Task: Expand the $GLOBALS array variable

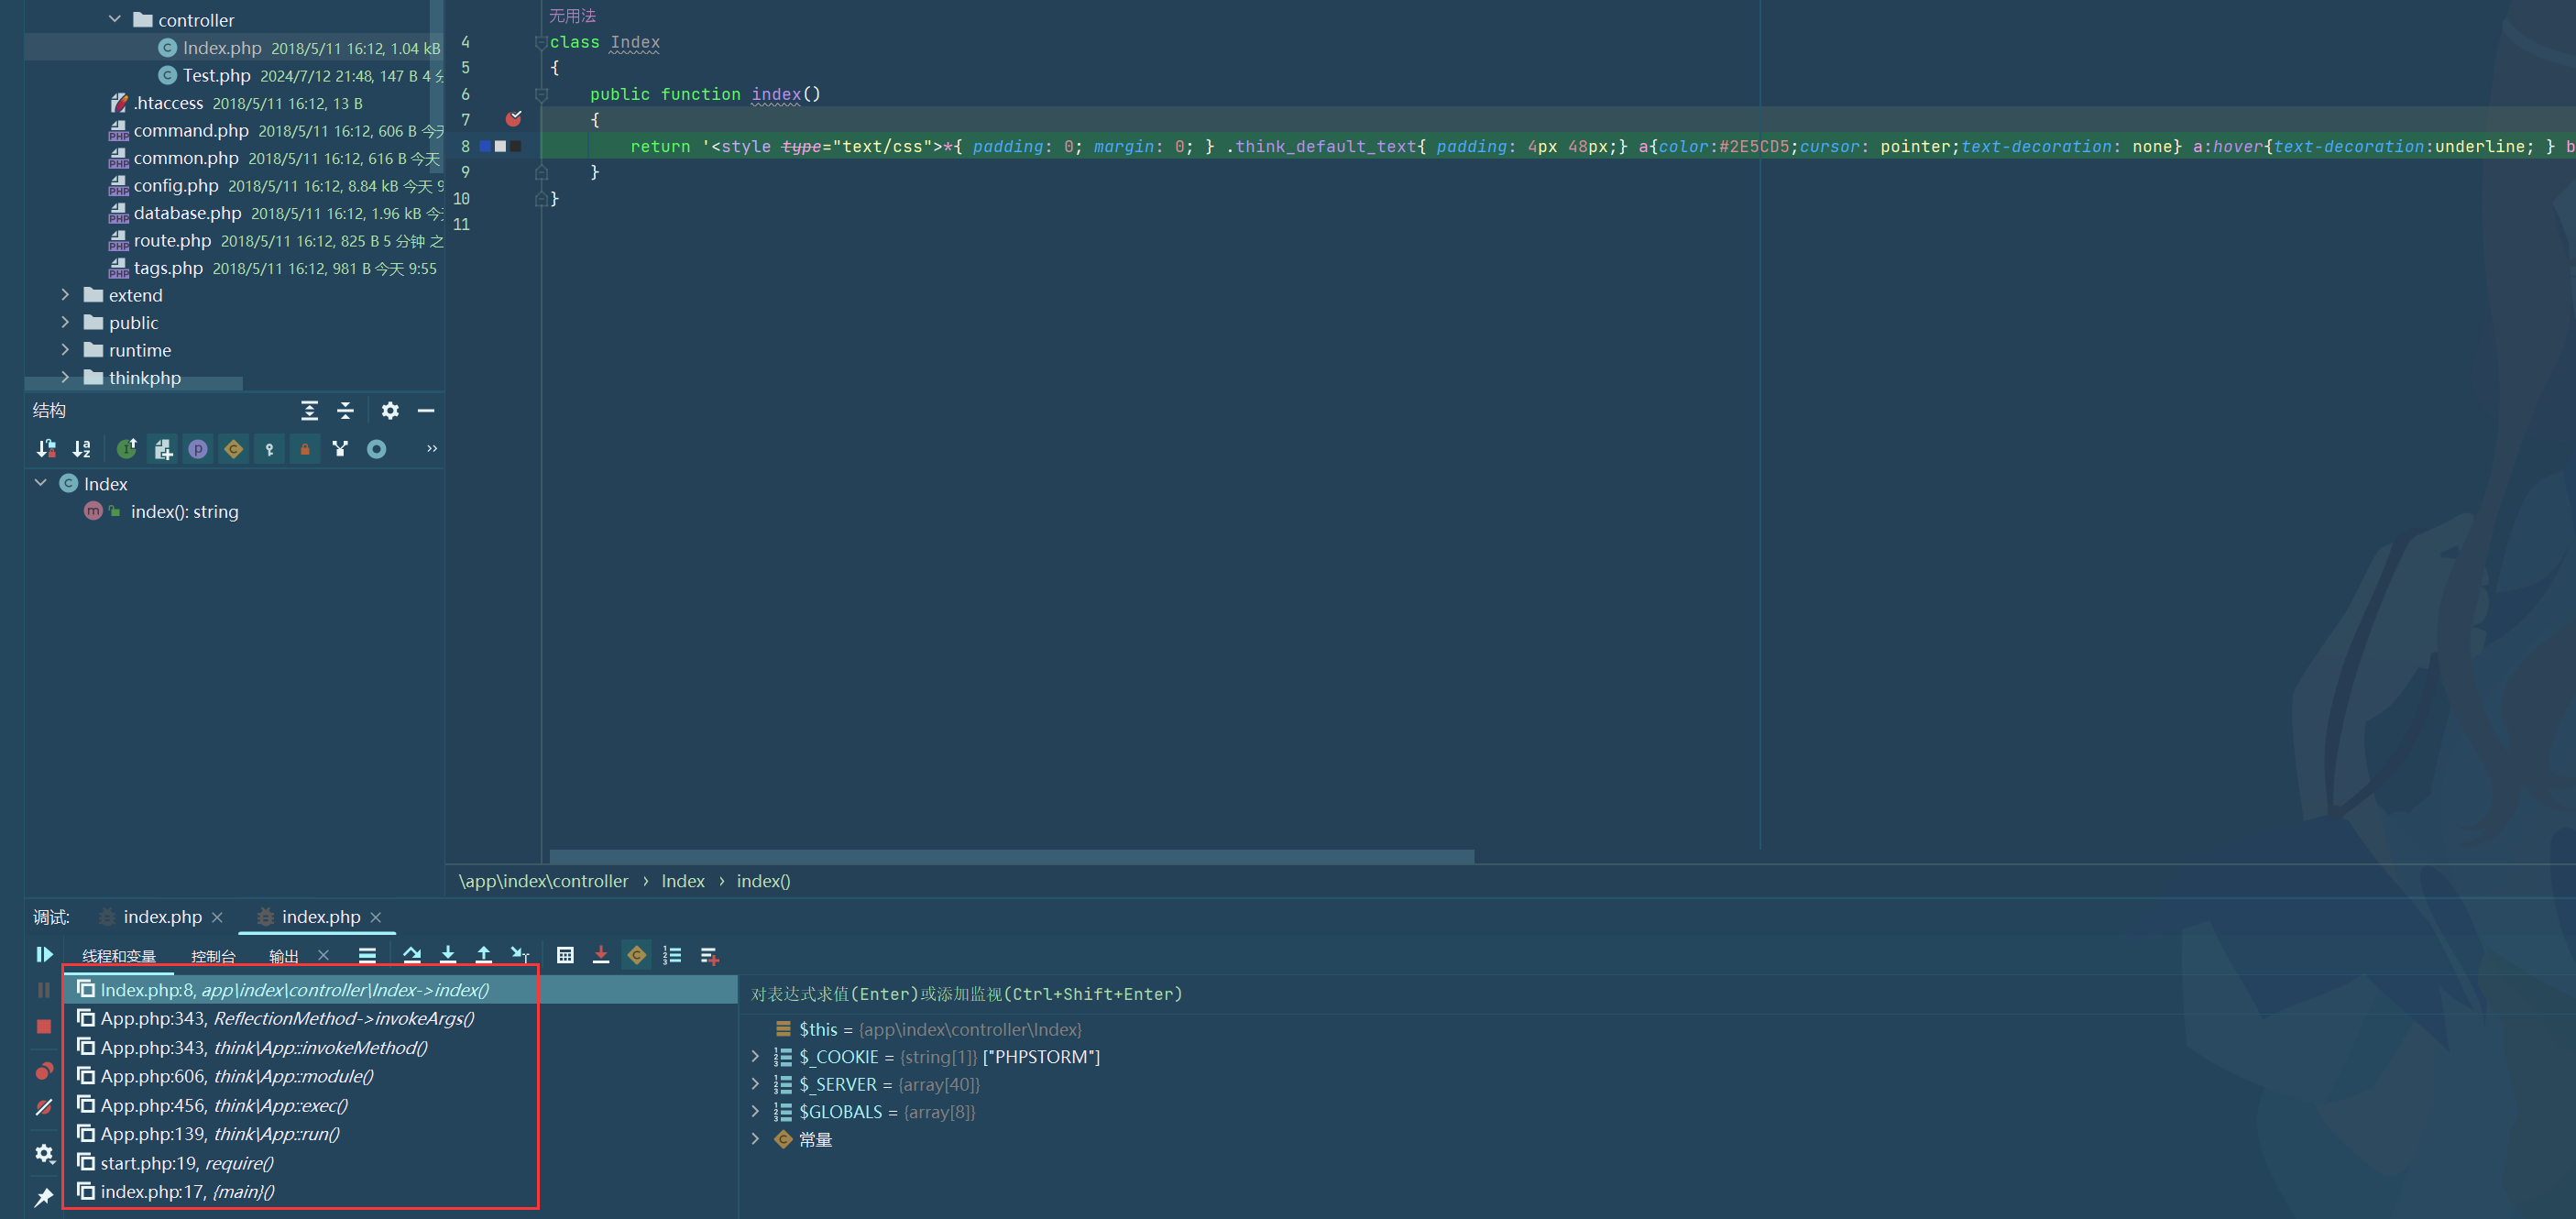Action: tap(756, 1111)
